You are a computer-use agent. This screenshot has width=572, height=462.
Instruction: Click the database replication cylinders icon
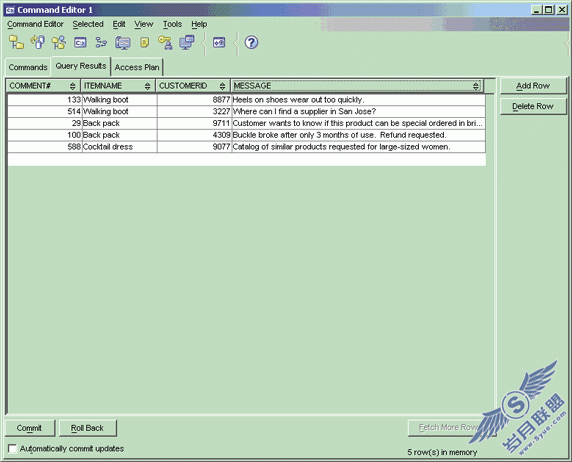[38, 42]
